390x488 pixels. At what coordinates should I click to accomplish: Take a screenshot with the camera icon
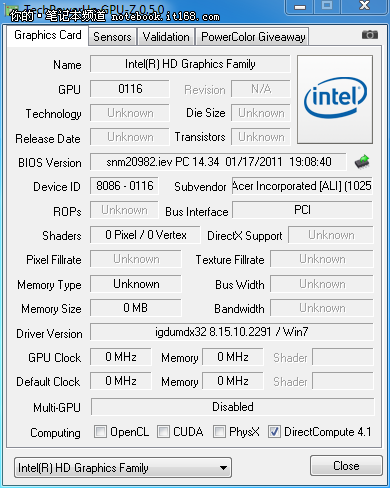coord(370,34)
